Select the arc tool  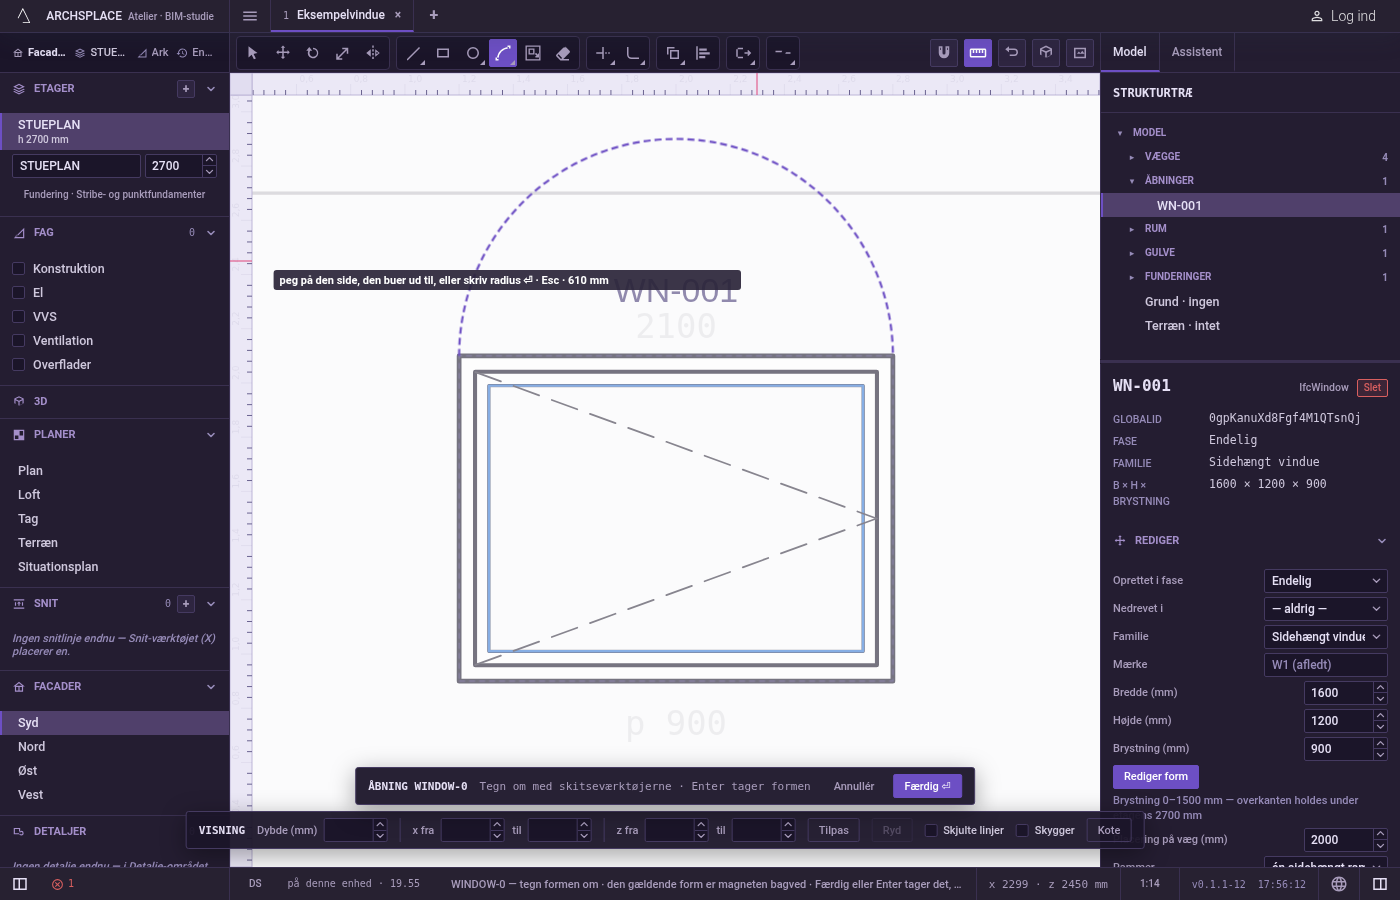click(x=503, y=53)
